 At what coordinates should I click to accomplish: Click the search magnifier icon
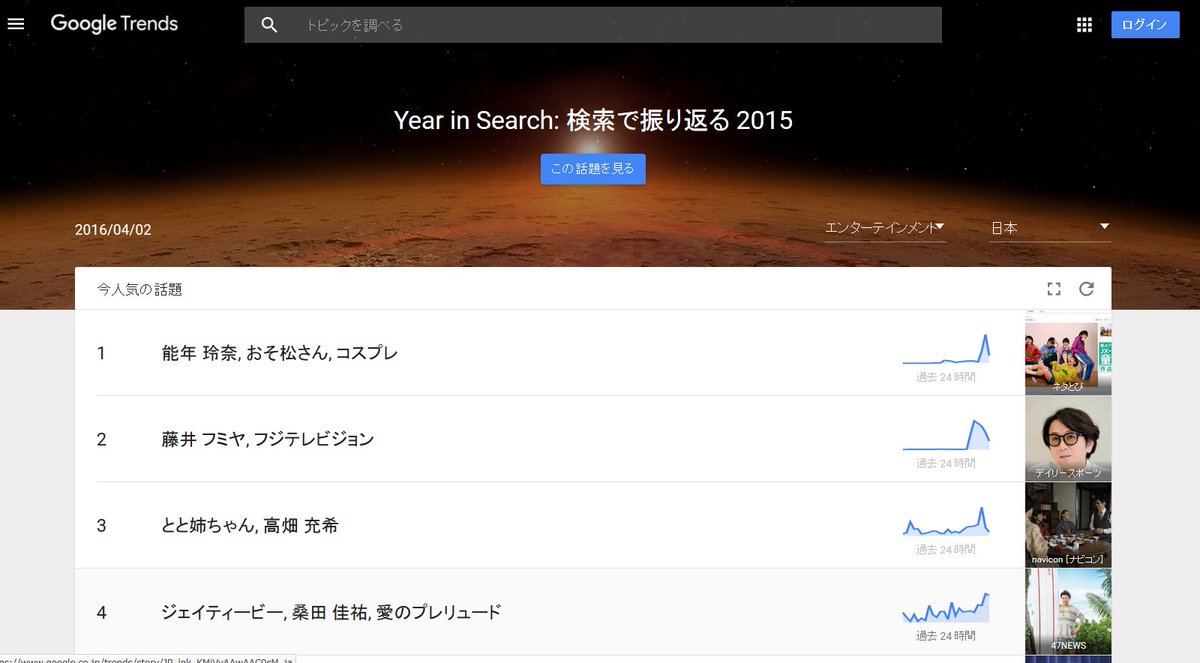(269, 25)
